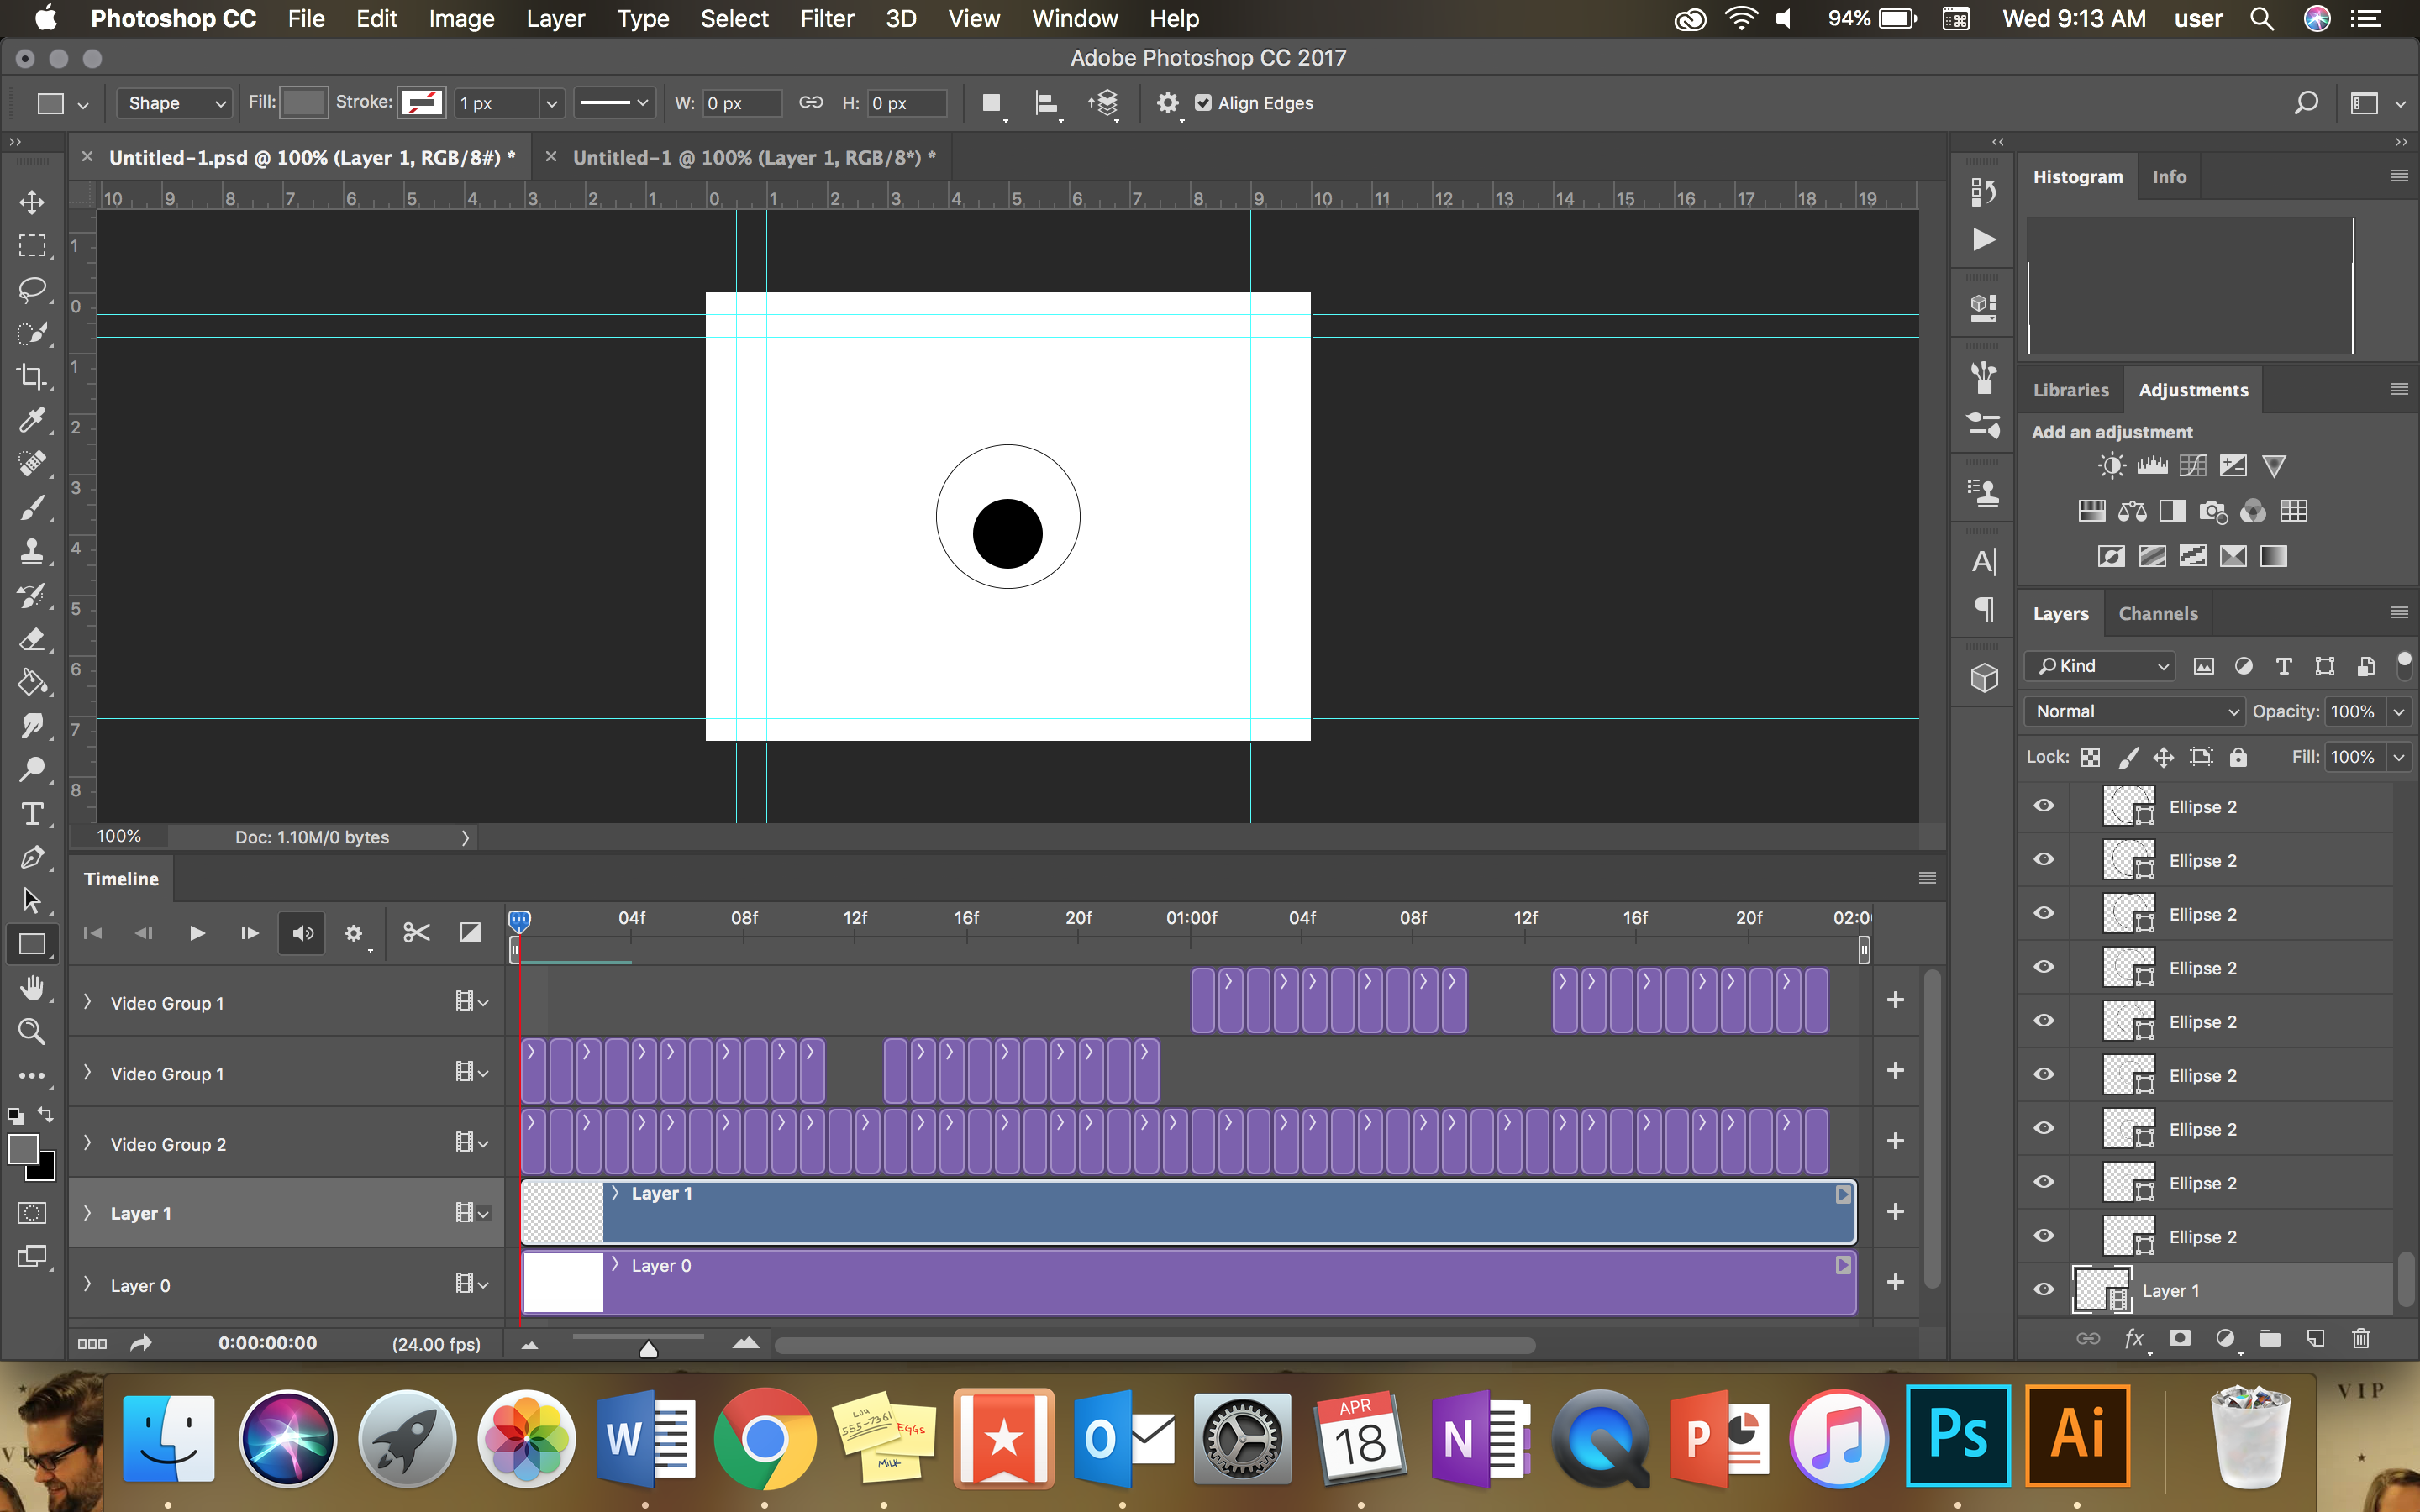The image size is (2420, 1512).
Task: Click the Stroke color swatch in options bar
Action: [x=423, y=102]
